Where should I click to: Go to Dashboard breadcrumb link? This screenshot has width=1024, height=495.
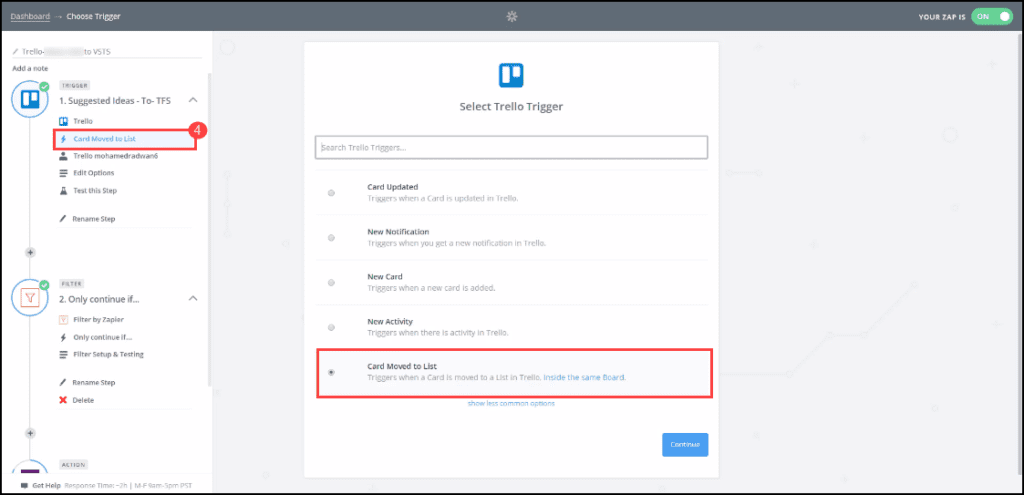[x=30, y=16]
